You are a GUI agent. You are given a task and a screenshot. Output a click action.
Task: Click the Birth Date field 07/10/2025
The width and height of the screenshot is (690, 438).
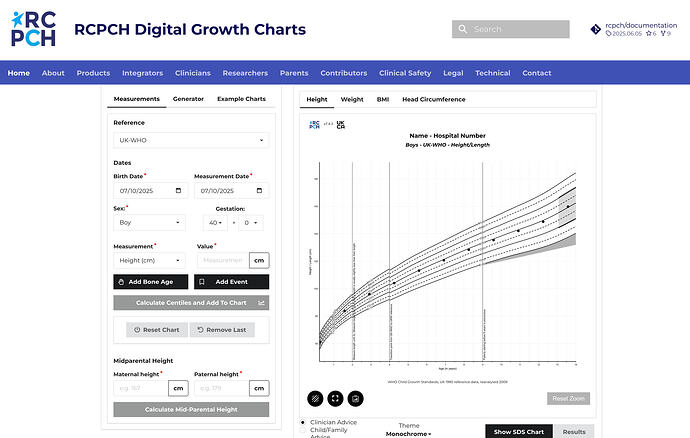pos(150,191)
